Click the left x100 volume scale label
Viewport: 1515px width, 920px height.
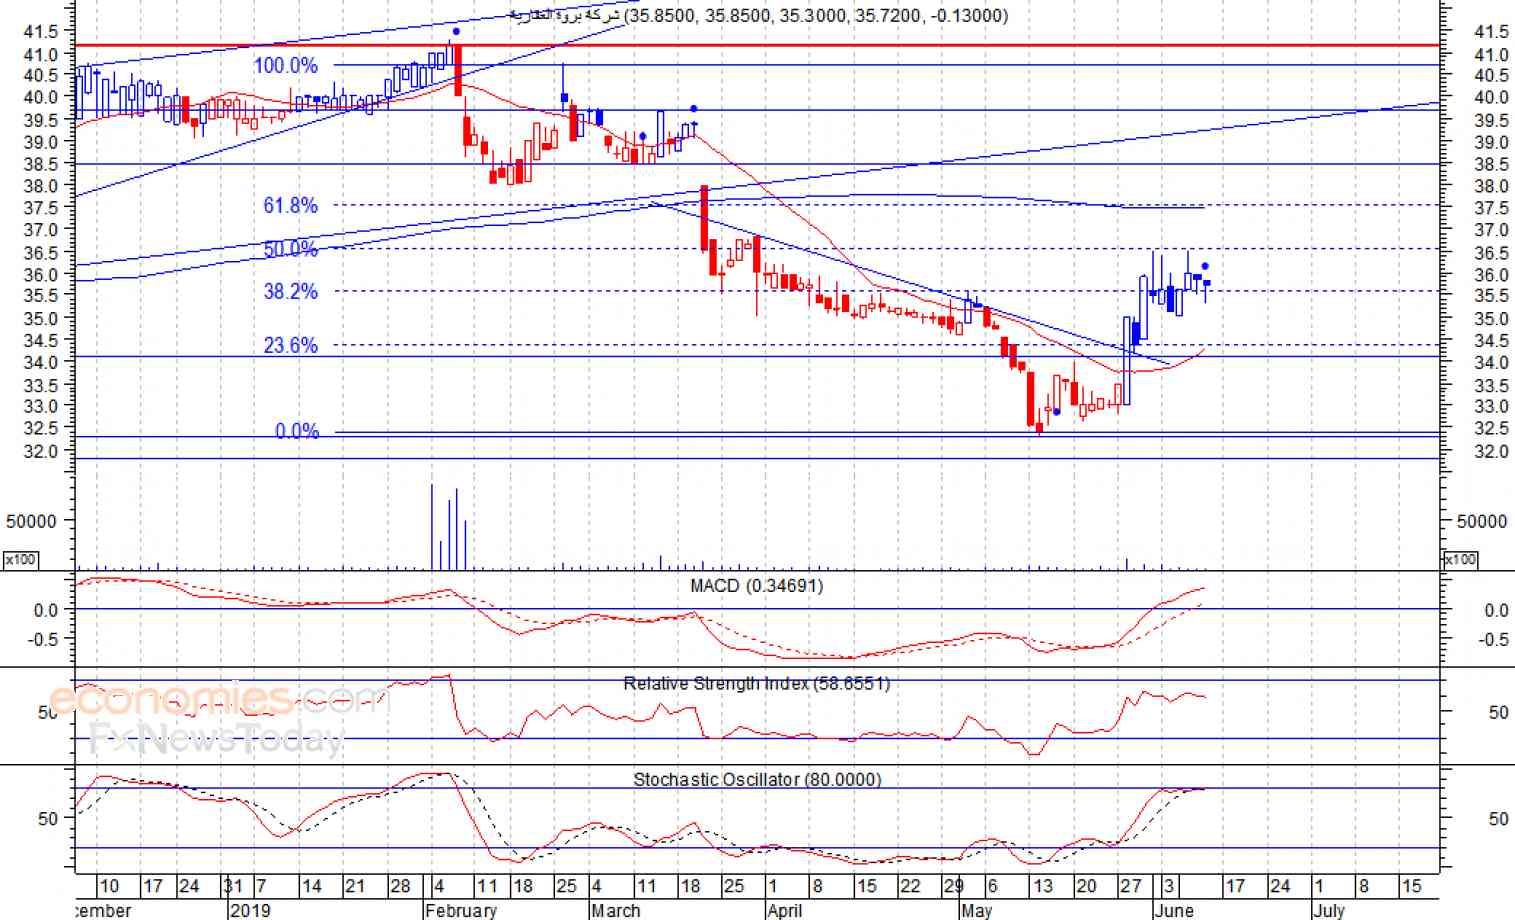(x=21, y=560)
